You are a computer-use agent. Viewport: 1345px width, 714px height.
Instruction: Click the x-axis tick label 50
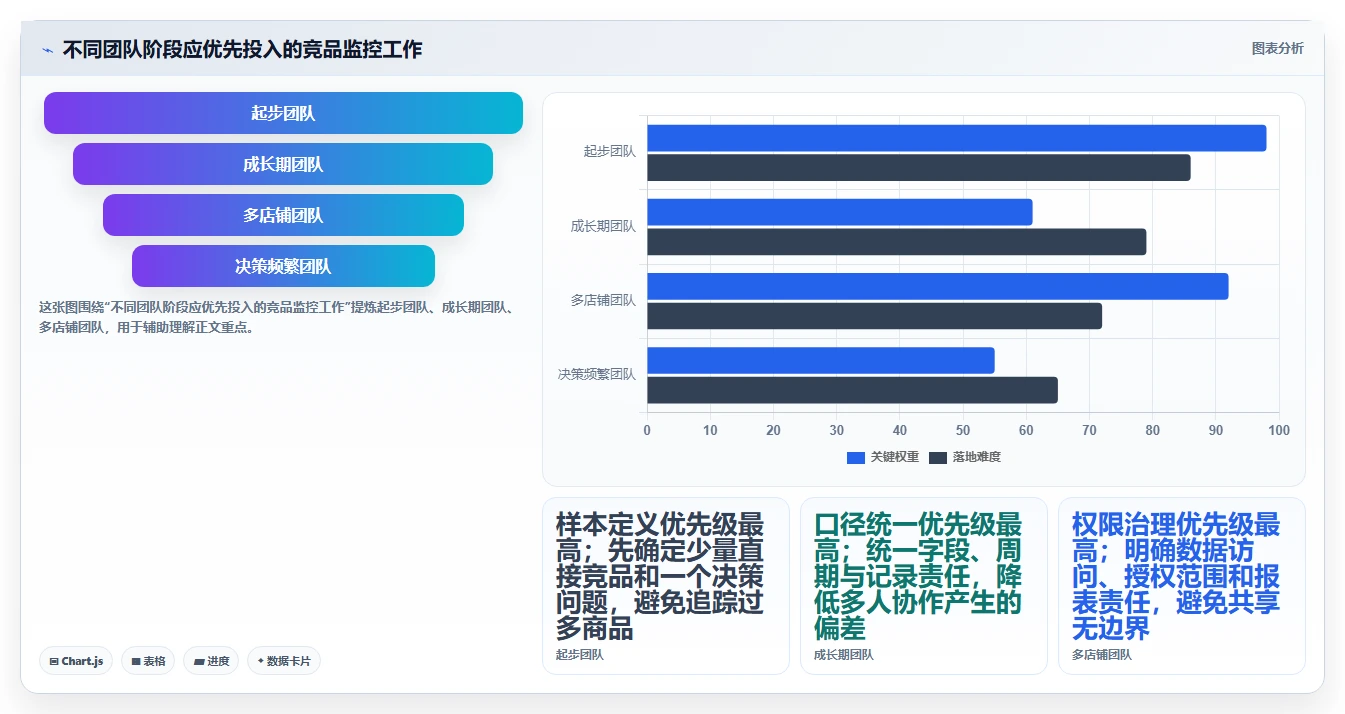(x=963, y=431)
